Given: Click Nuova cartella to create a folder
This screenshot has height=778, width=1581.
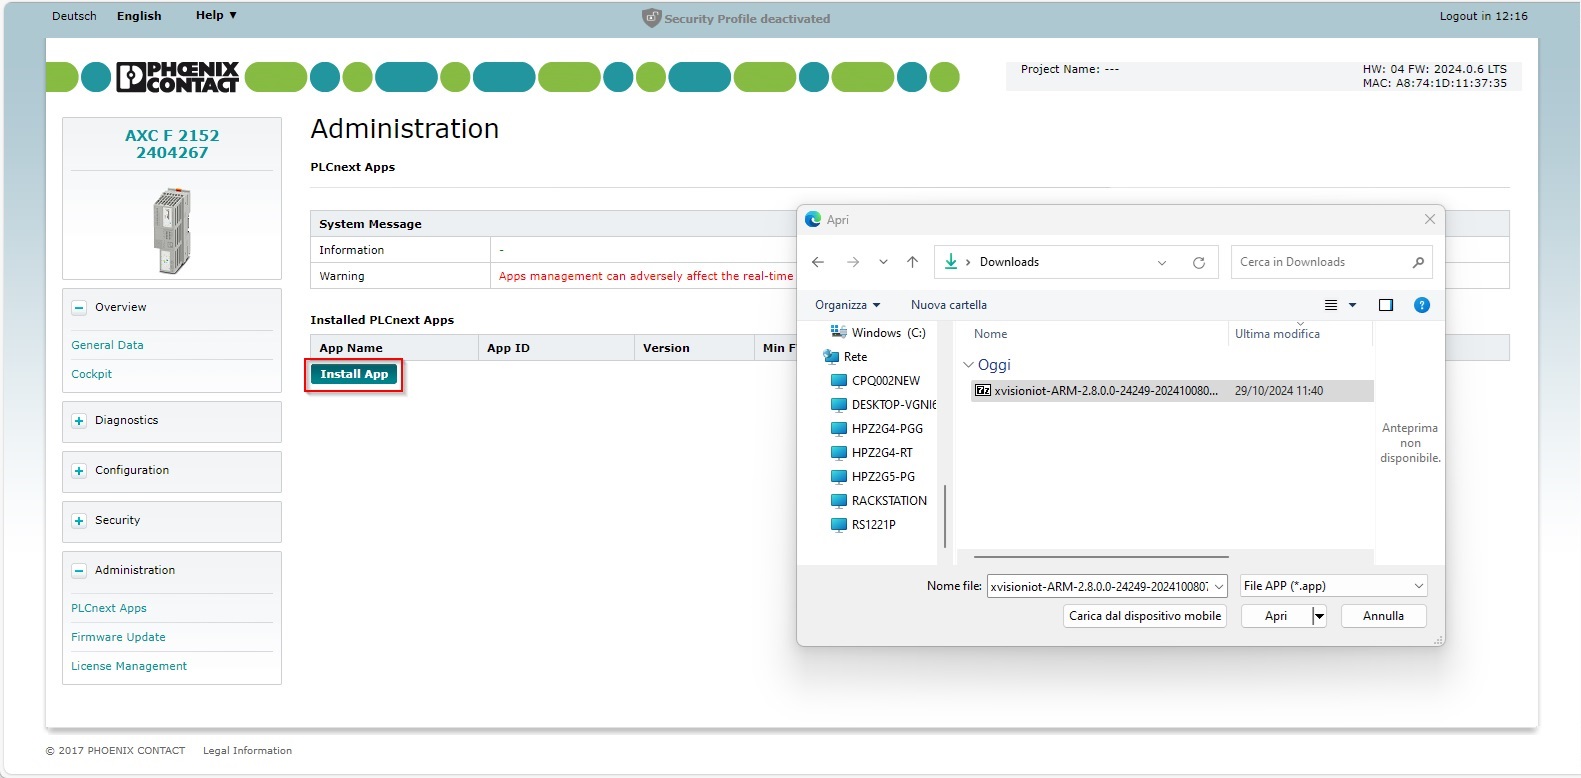Looking at the screenshot, I should point(948,305).
